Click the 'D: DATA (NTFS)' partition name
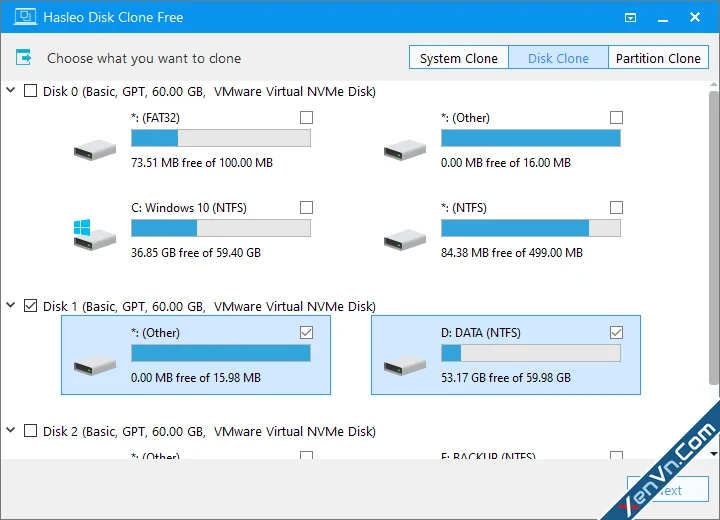 (x=481, y=333)
